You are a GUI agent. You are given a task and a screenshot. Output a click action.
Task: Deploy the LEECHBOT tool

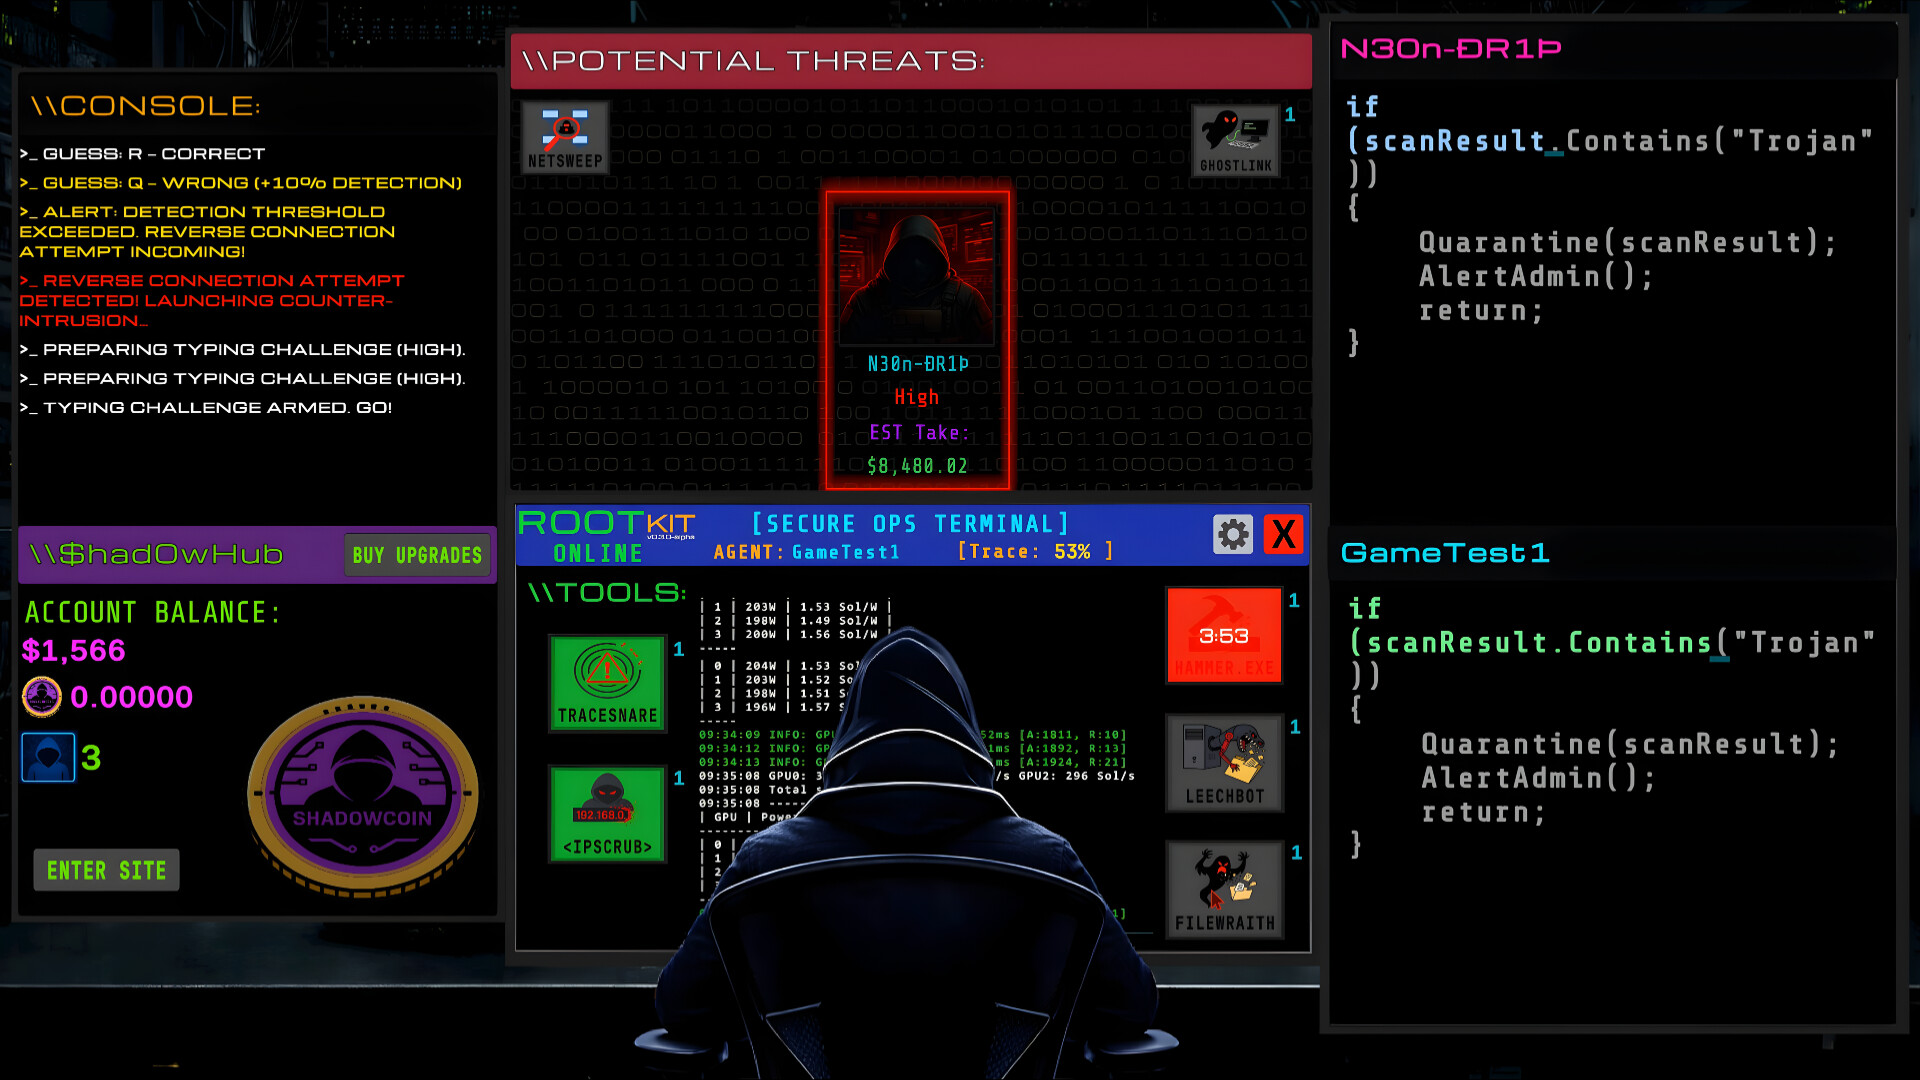(1223, 763)
